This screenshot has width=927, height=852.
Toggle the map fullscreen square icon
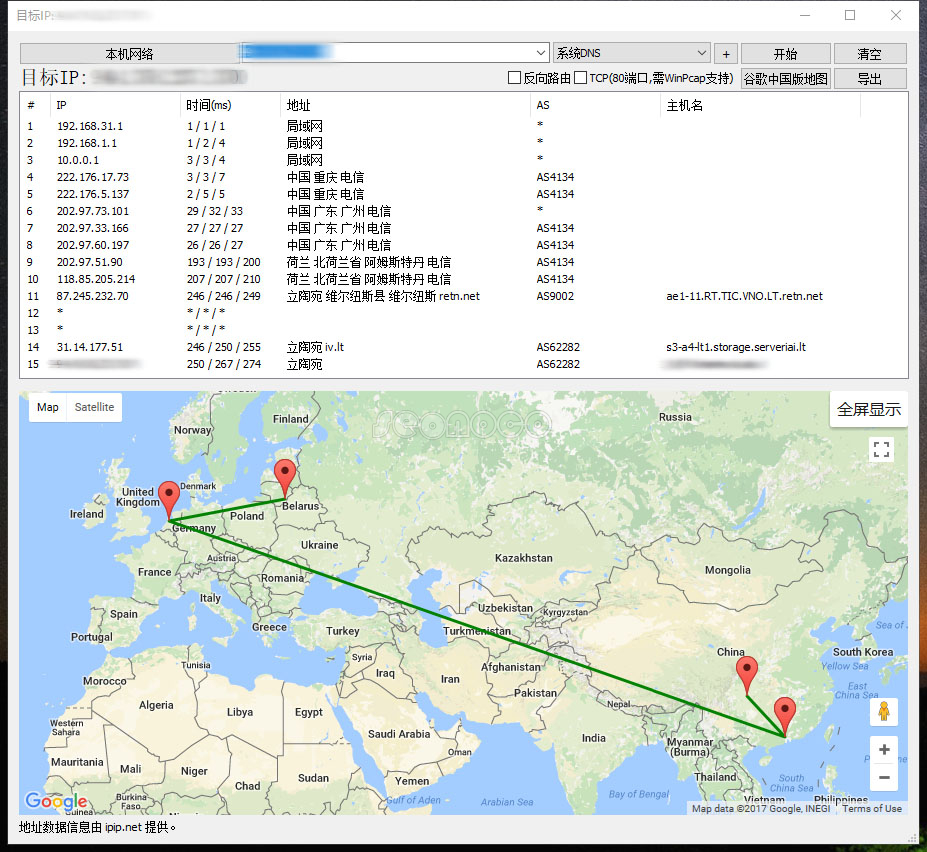(x=881, y=450)
